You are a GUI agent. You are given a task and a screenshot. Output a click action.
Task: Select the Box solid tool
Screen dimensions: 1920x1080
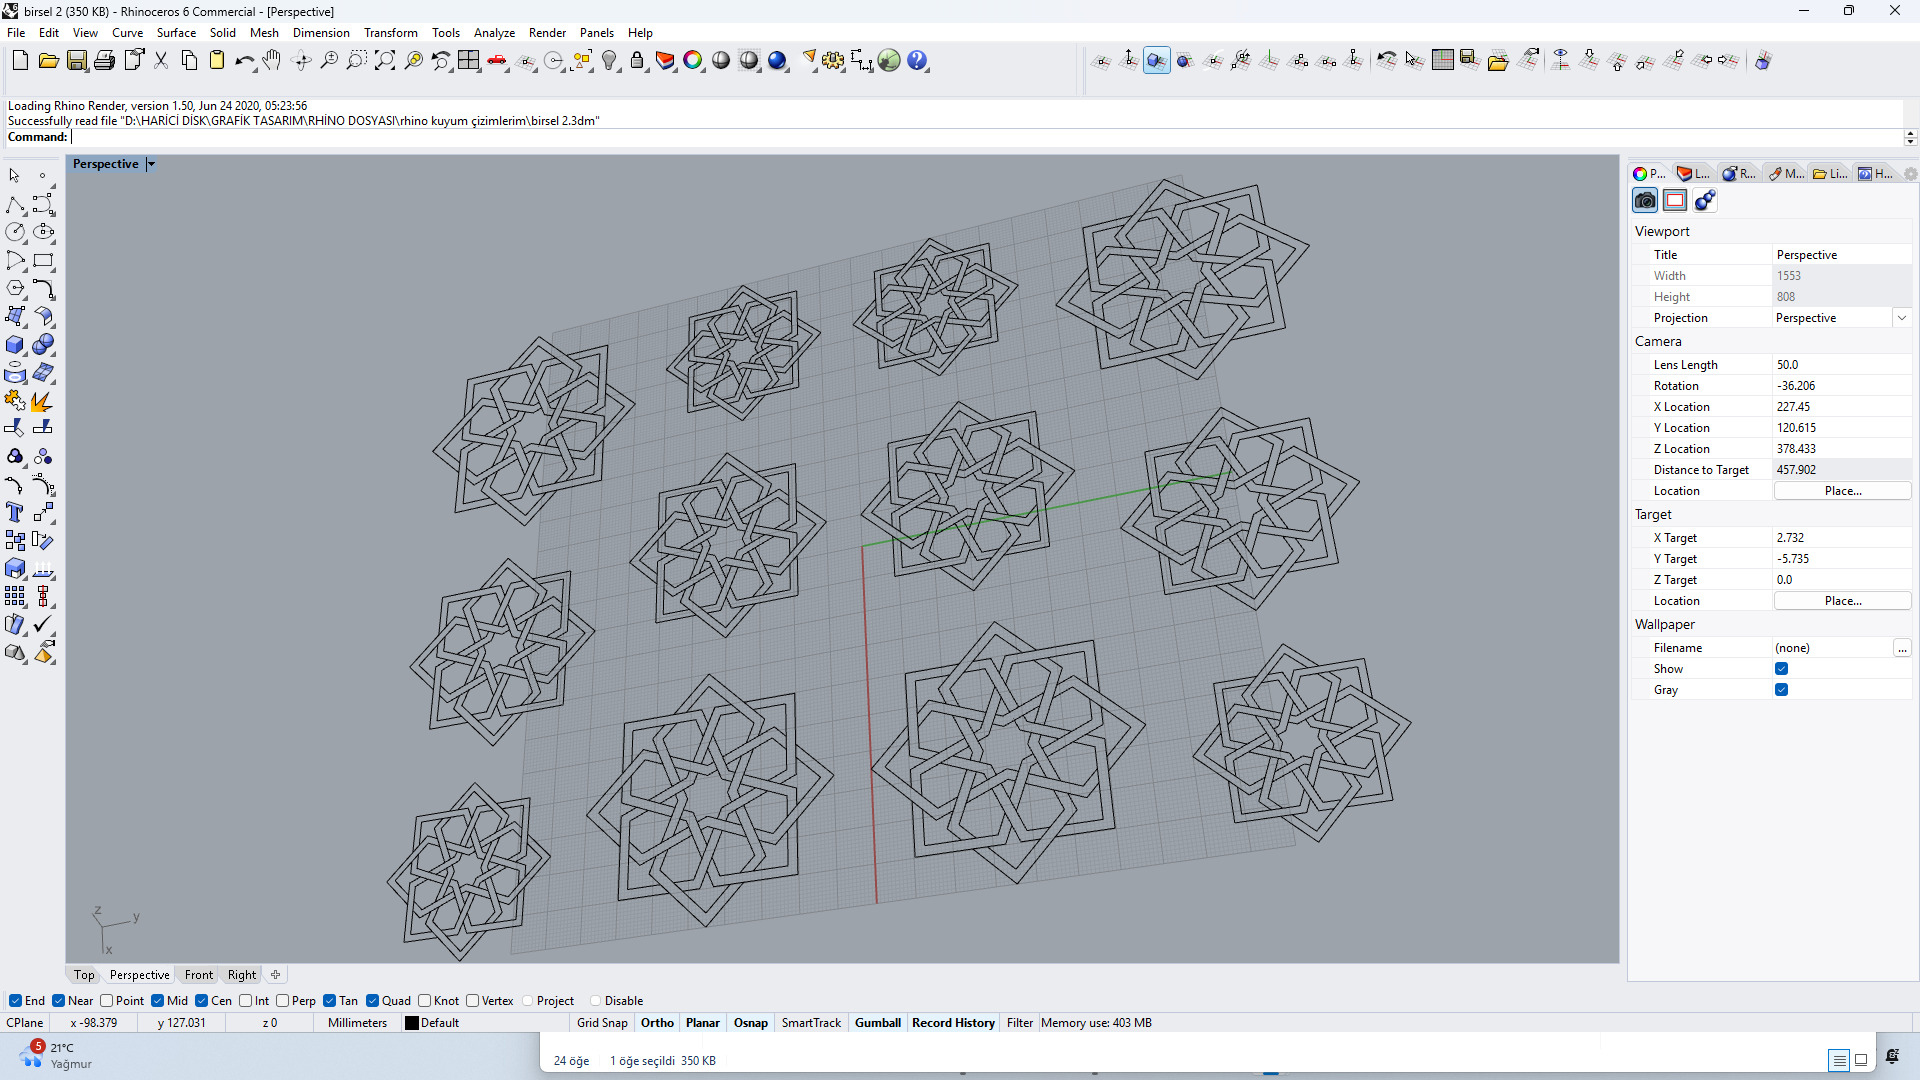pos(15,345)
